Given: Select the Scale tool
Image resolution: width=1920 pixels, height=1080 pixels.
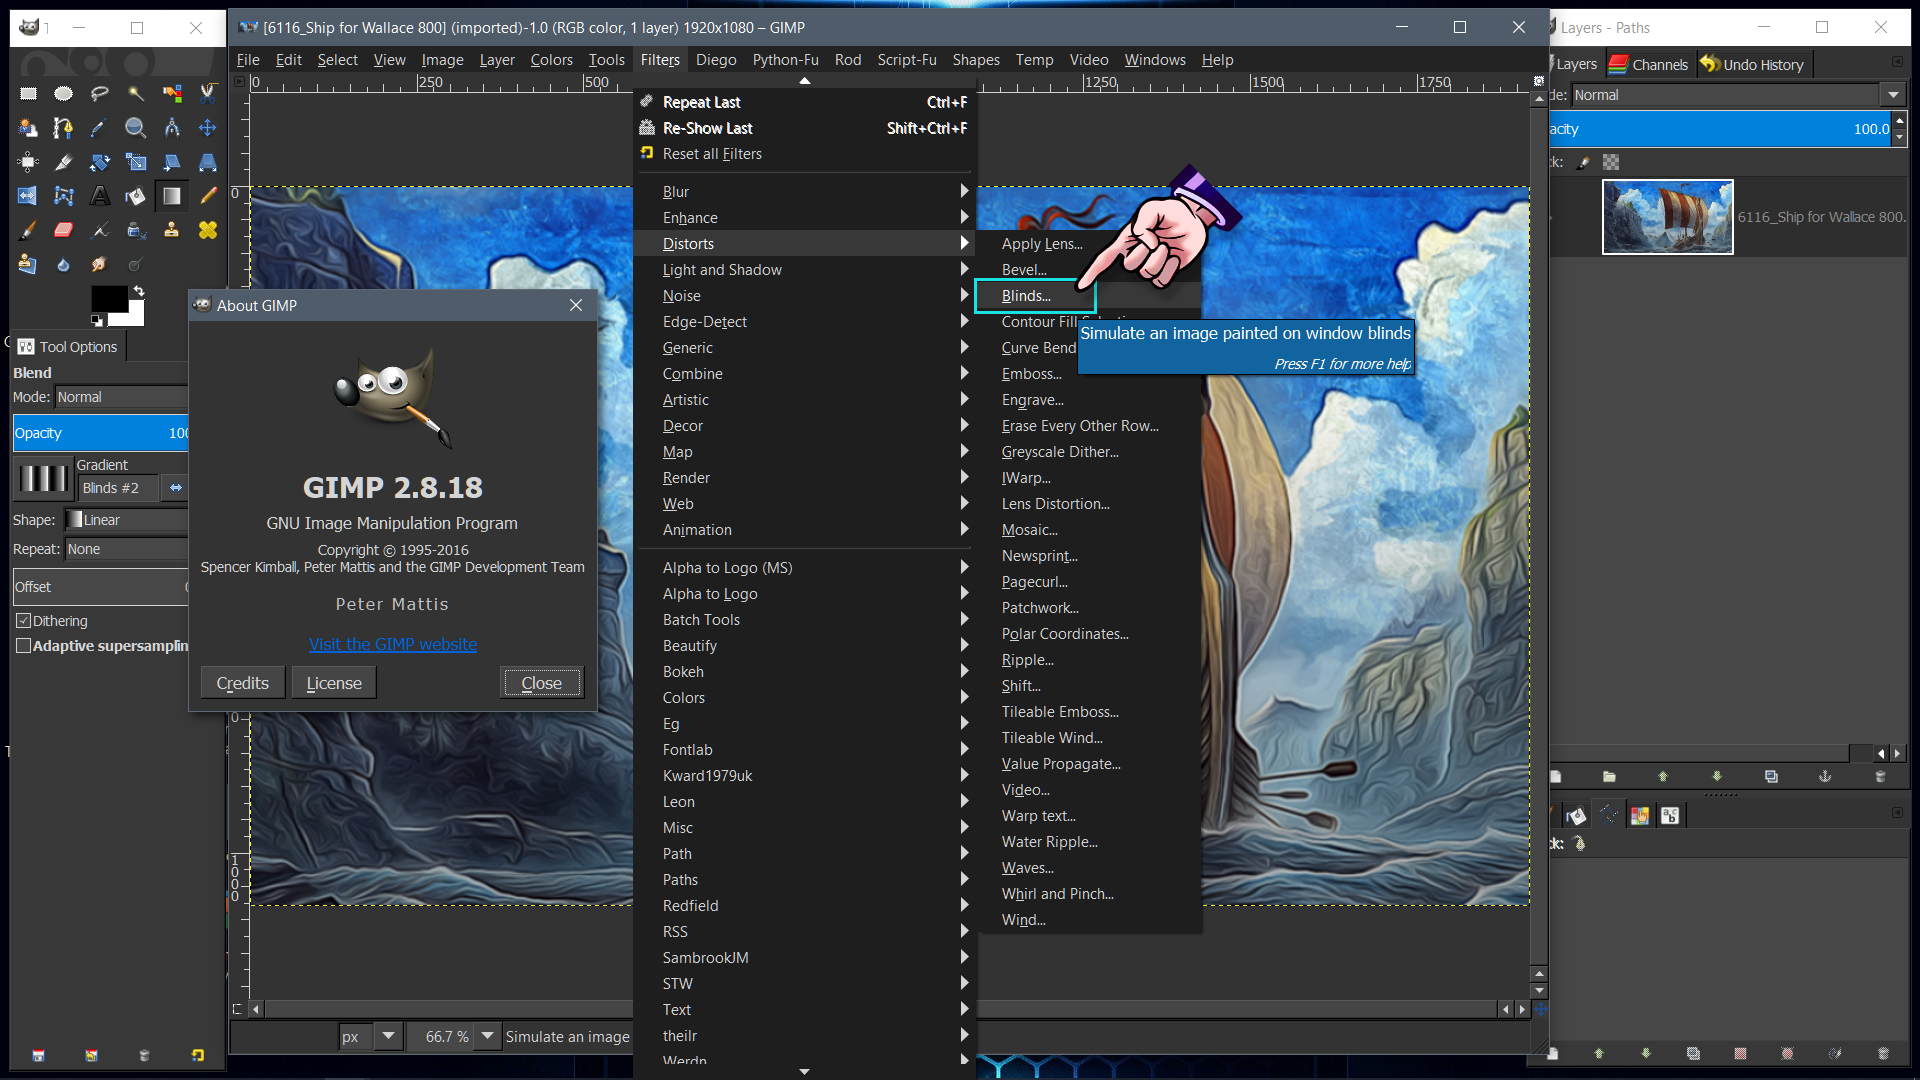Looking at the screenshot, I should tap(135, 161).
